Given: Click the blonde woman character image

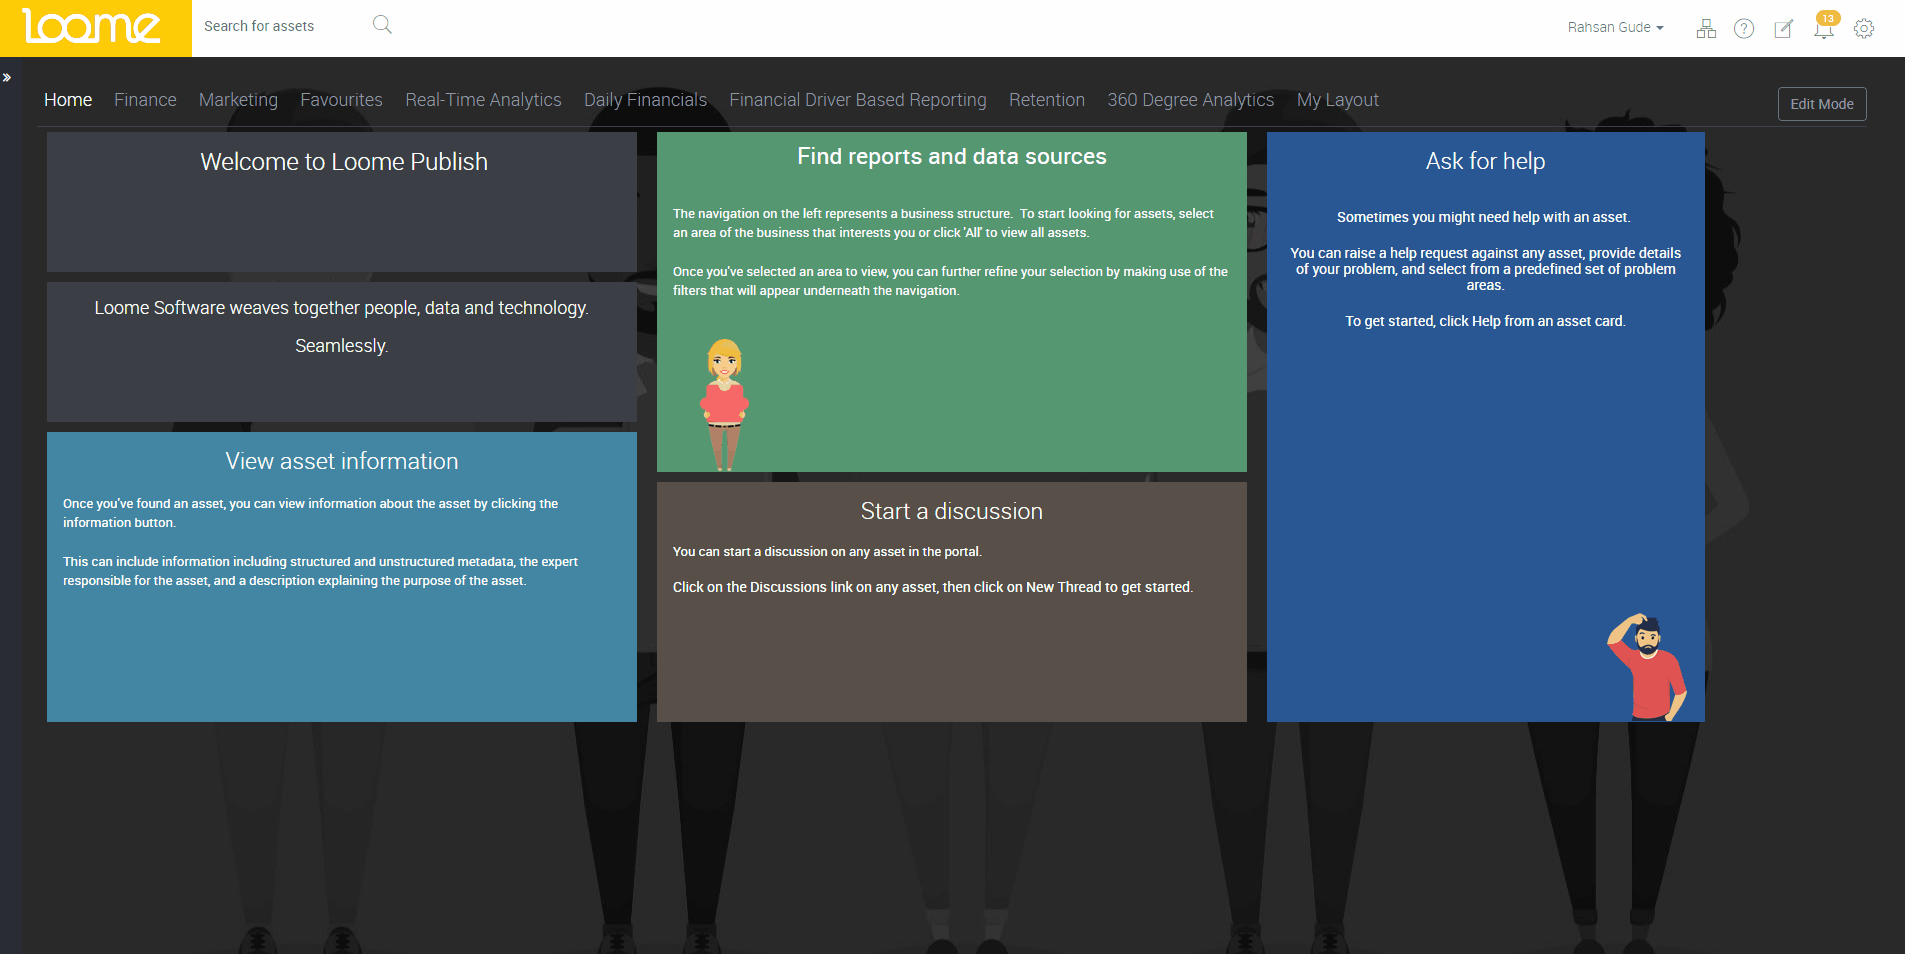Looking at the screenshot, I should coord(724,404).
